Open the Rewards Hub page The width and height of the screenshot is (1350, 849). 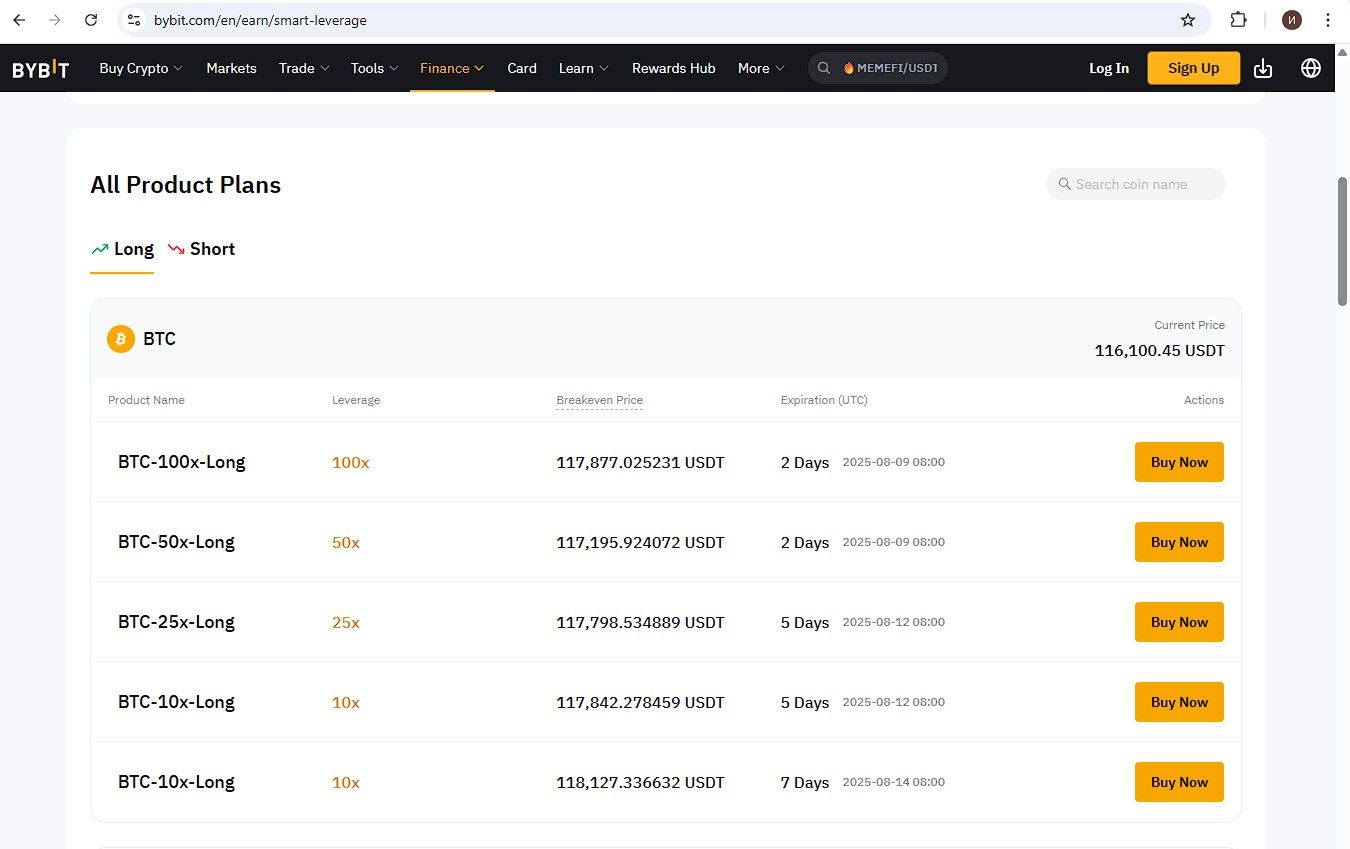point(674,68)
